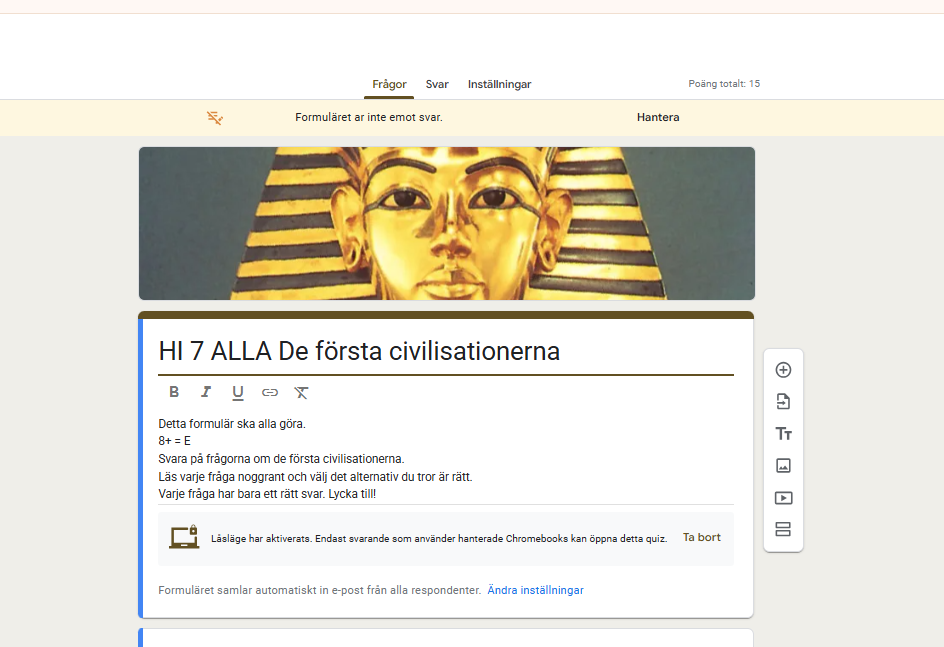Underline the selected description text
This screenshot has height=647, width=944.
[238, 392]
